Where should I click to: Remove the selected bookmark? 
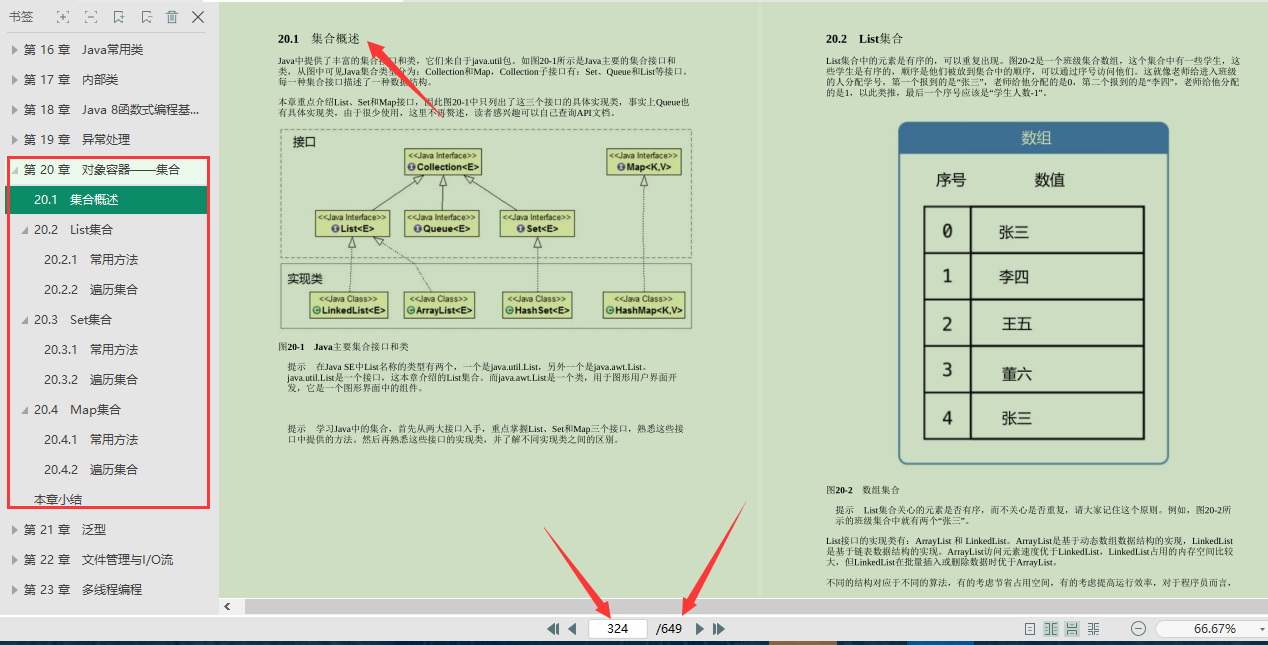146,17
